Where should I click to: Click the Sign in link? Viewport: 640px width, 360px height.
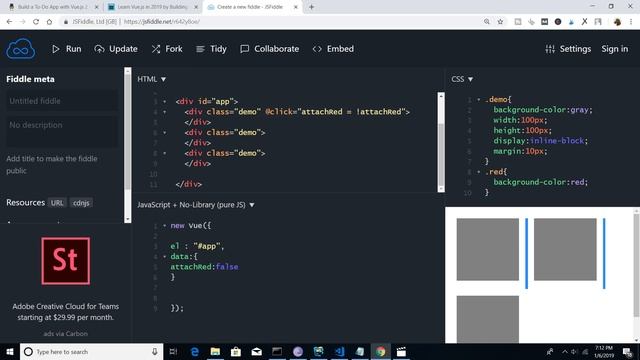[615, 49]
